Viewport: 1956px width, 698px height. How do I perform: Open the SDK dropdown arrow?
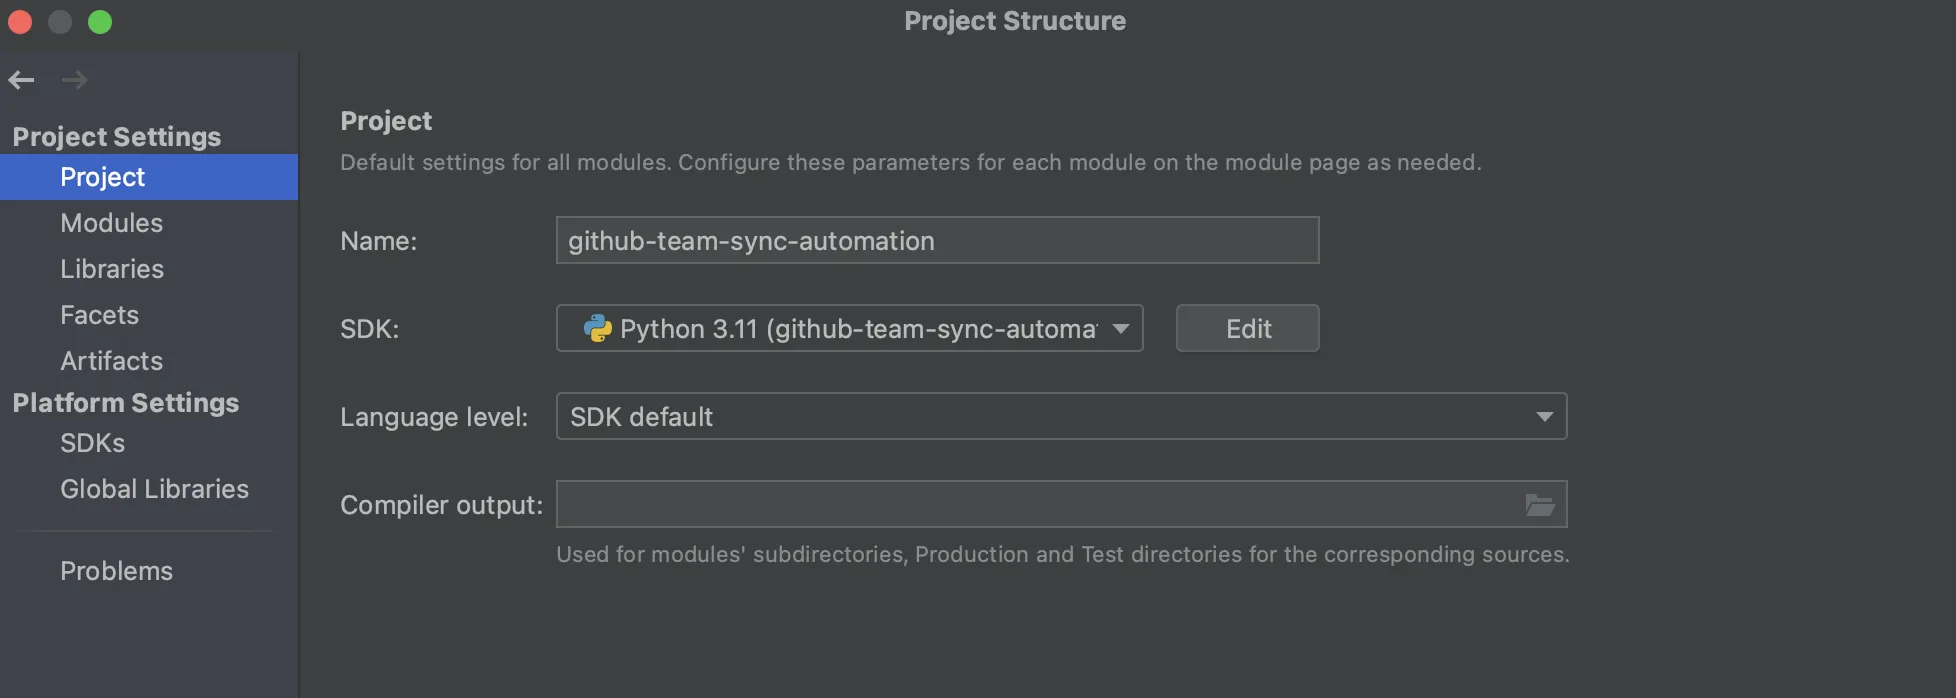pos(1121,329)
